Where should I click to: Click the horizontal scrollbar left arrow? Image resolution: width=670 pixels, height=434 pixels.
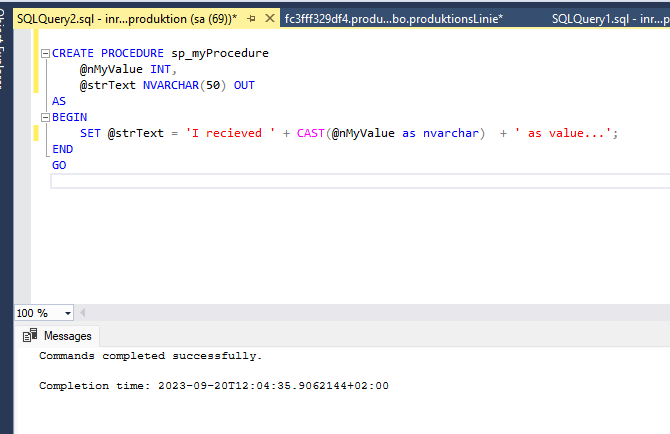pyautogui.click(x=84, y=313)
